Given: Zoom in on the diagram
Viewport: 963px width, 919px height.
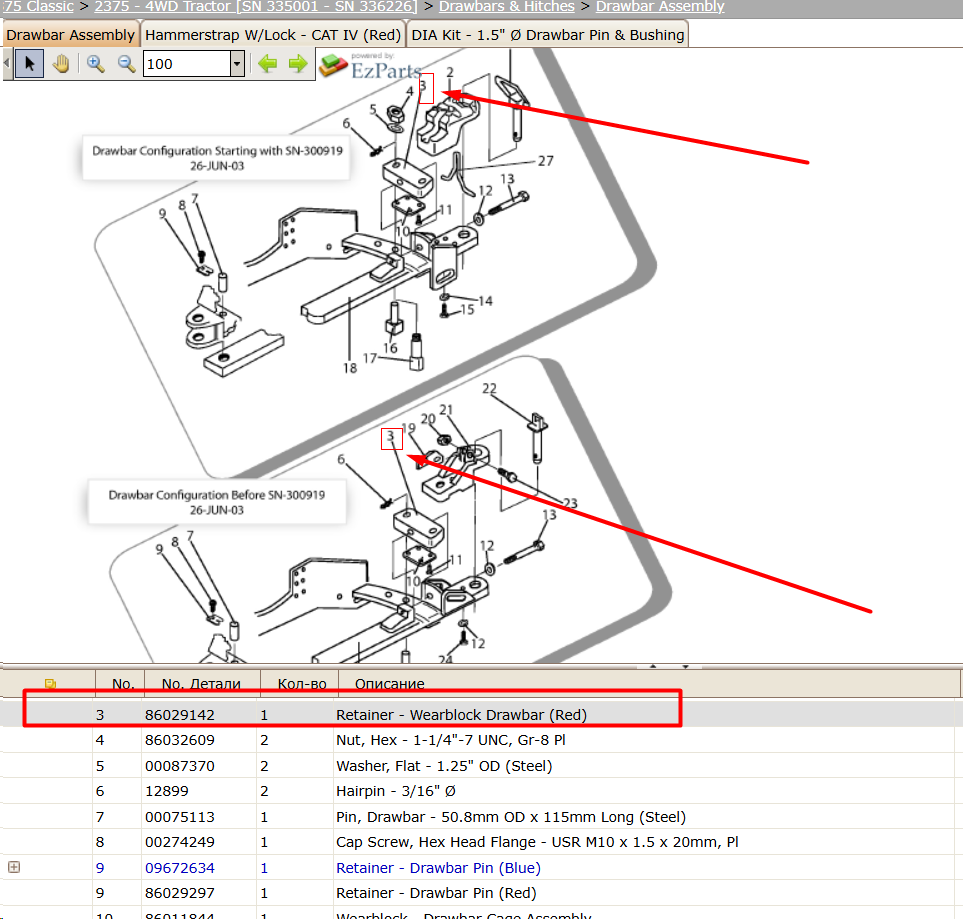Looking at the screenshot, I should click(x=95, y=64).
